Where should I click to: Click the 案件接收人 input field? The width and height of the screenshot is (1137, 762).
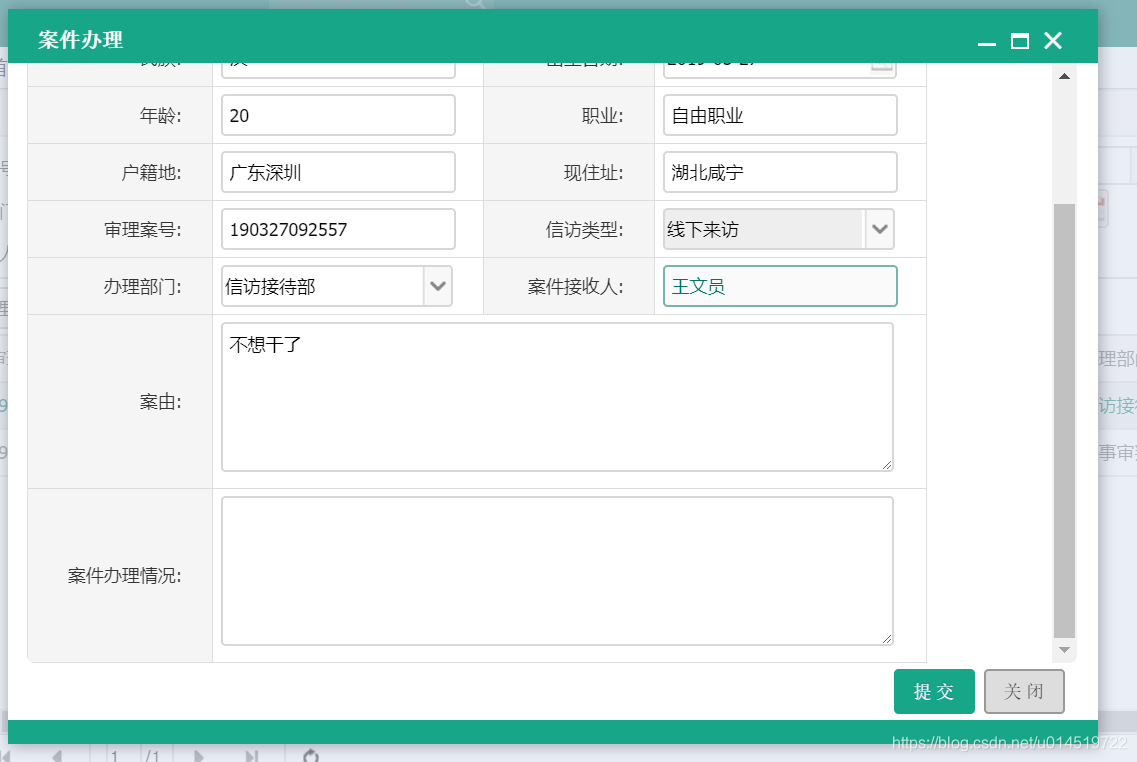[x=780, y=286]
